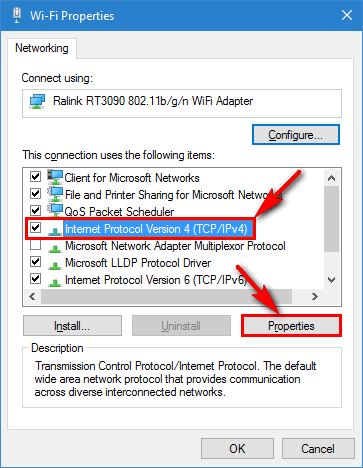Click the Wi-Fi adapter icon in title bar

17,15
